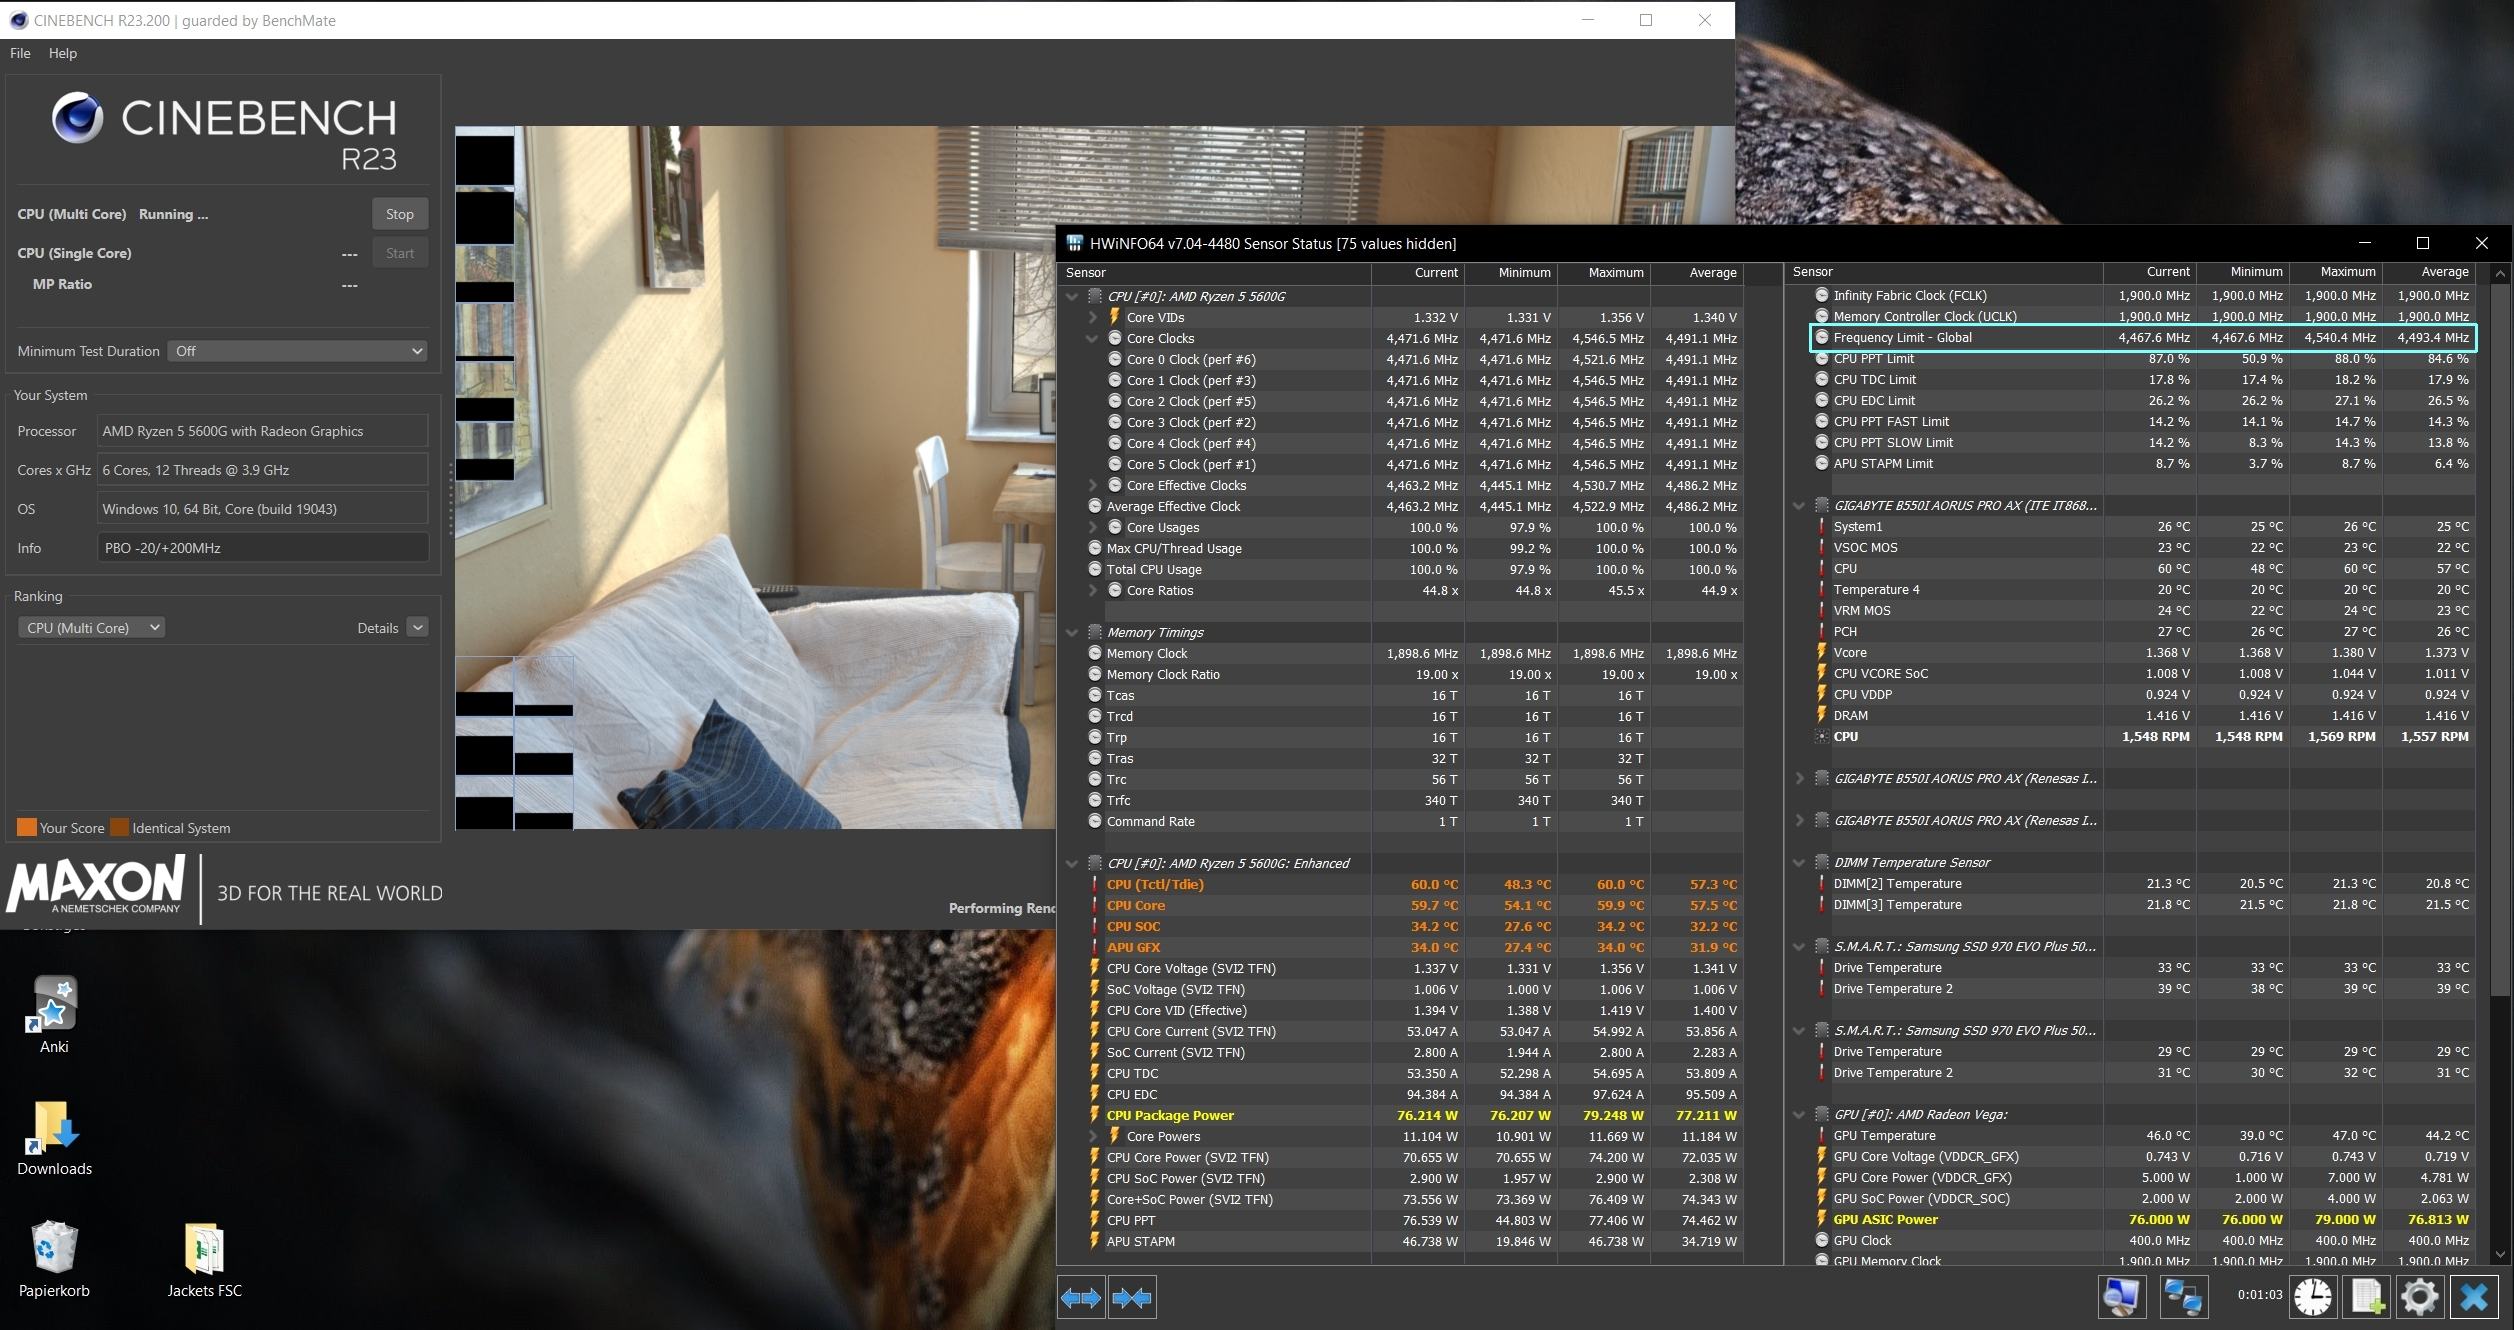2514x1330 pixels.
Task: Open HWiNFO summary monitor magnifier icon
Action: (2121, 1297)
